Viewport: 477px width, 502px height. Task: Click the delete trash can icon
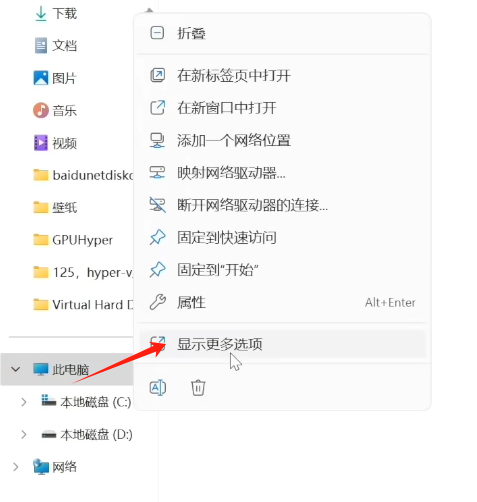coord(198,388)
